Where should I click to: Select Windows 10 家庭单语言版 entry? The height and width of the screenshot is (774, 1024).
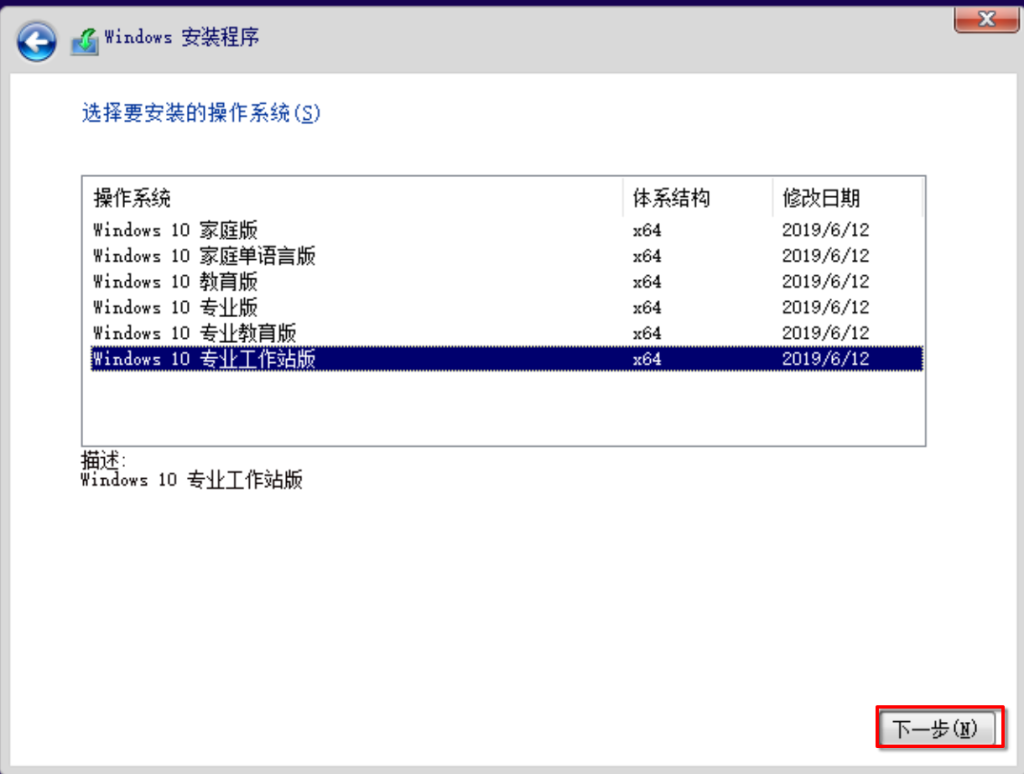click(x=204, y=256)
